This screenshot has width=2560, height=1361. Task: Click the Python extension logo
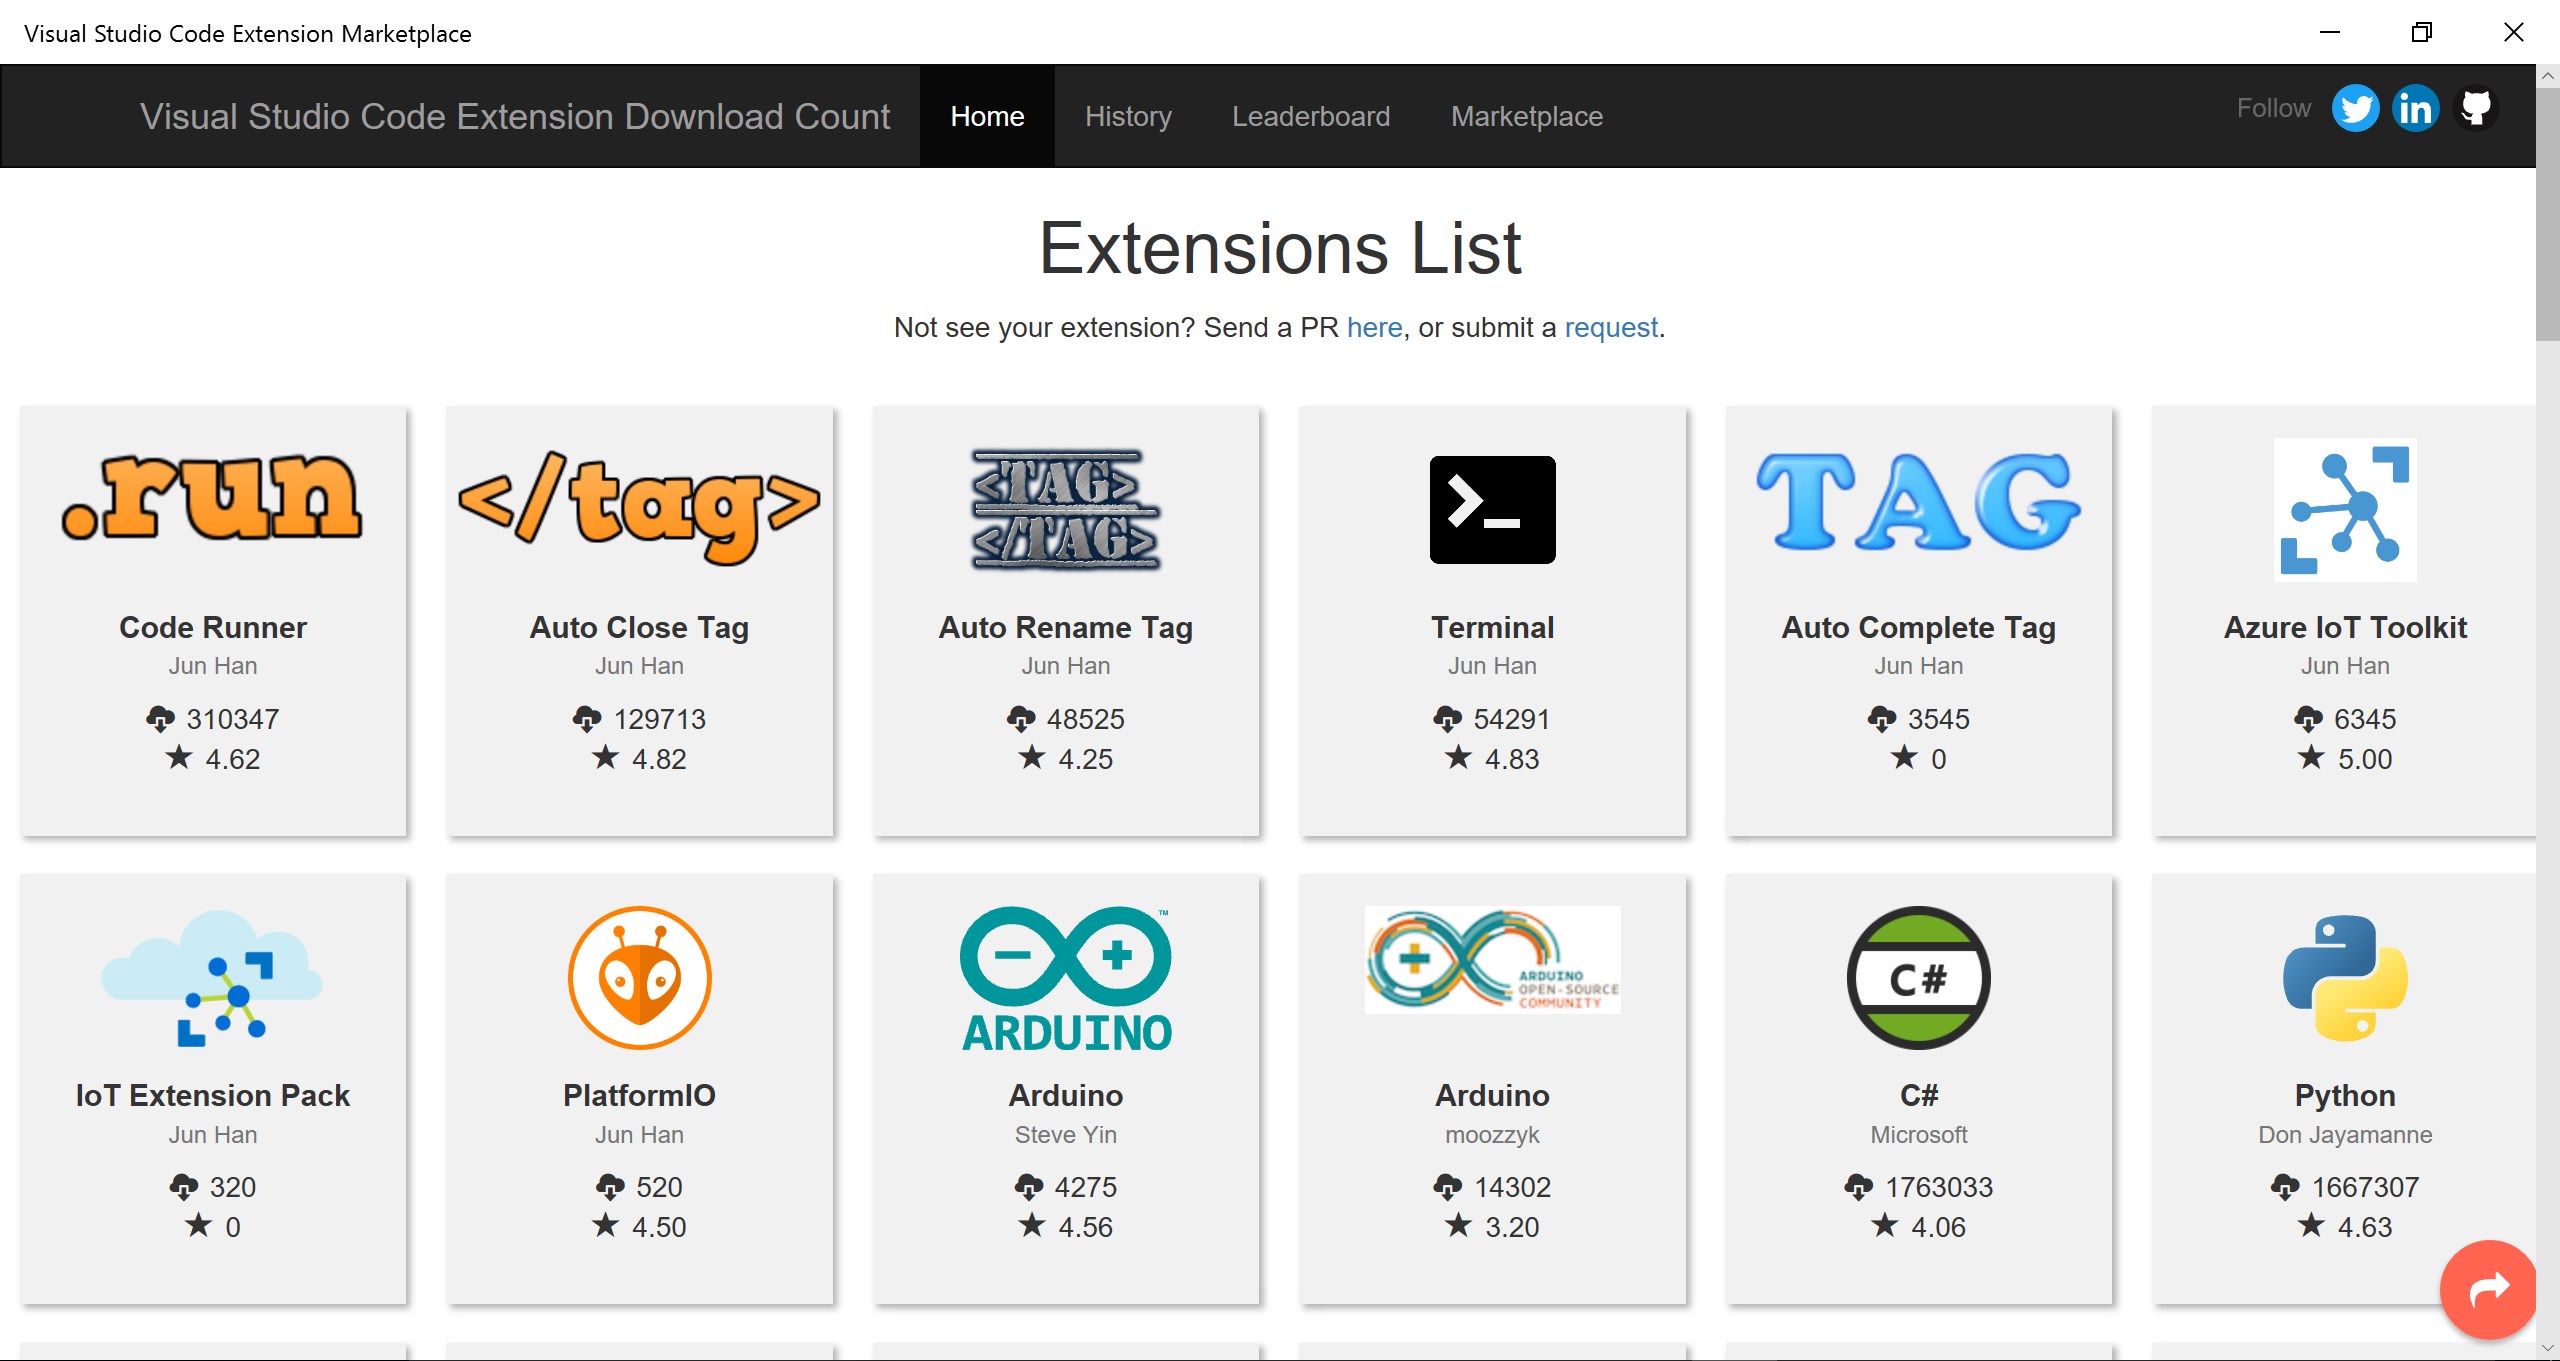pos(2345,978)
